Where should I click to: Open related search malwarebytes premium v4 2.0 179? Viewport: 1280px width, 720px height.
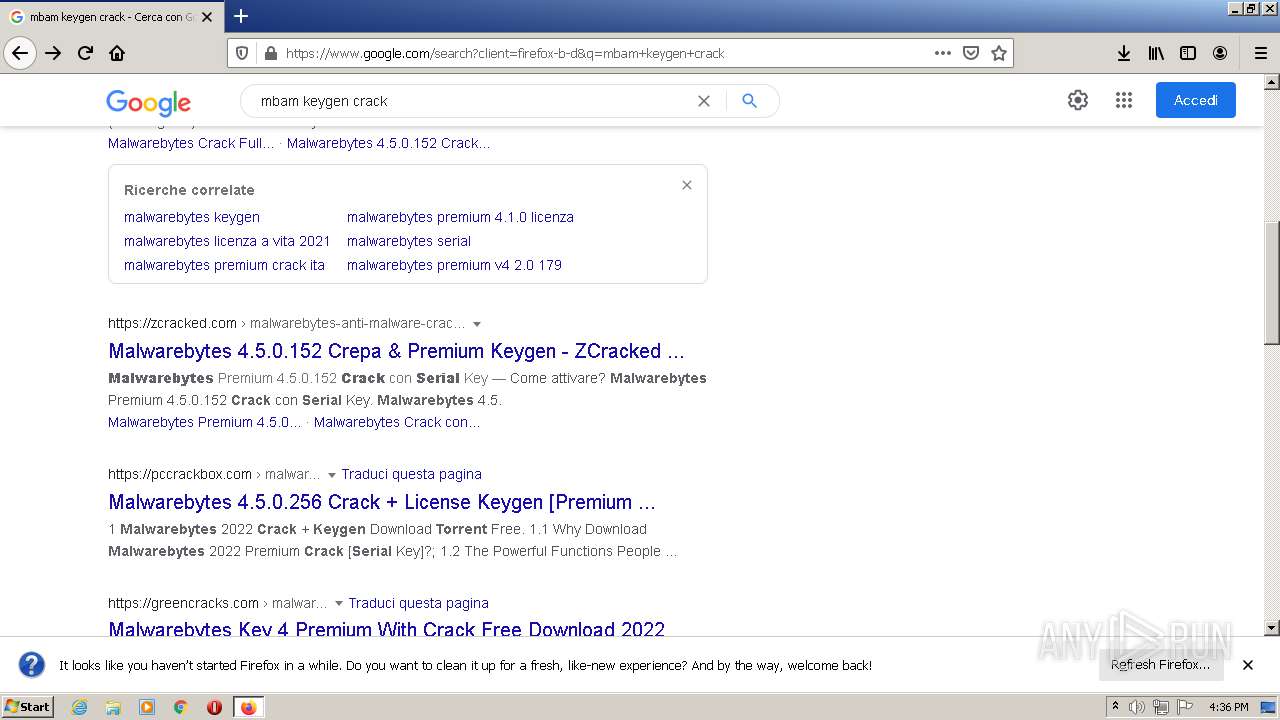point(454,265)
